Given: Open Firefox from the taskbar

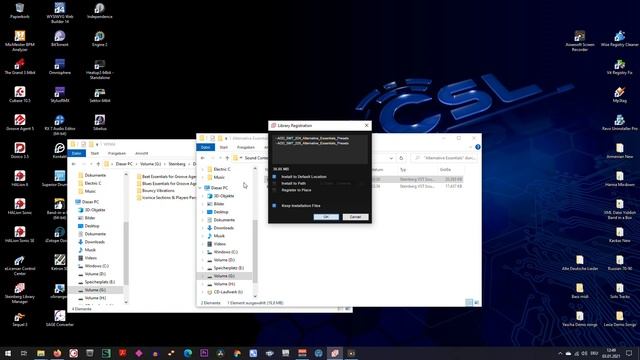Looking at the screenshot, I should (x=57, y=353).
